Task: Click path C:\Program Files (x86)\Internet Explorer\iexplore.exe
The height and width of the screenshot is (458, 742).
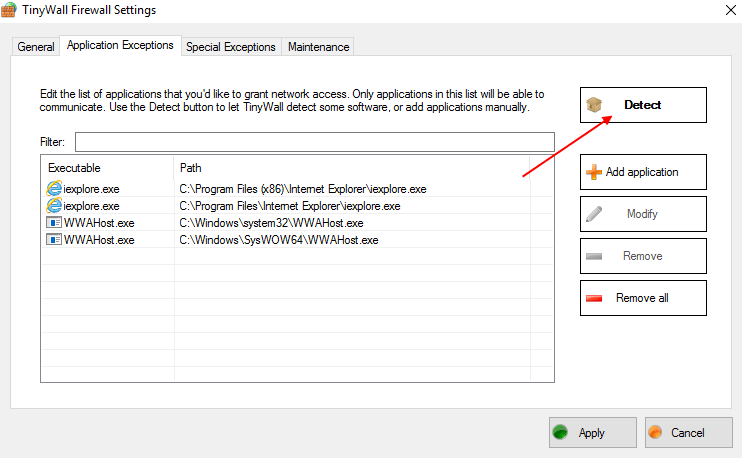Action: point(303,189)
